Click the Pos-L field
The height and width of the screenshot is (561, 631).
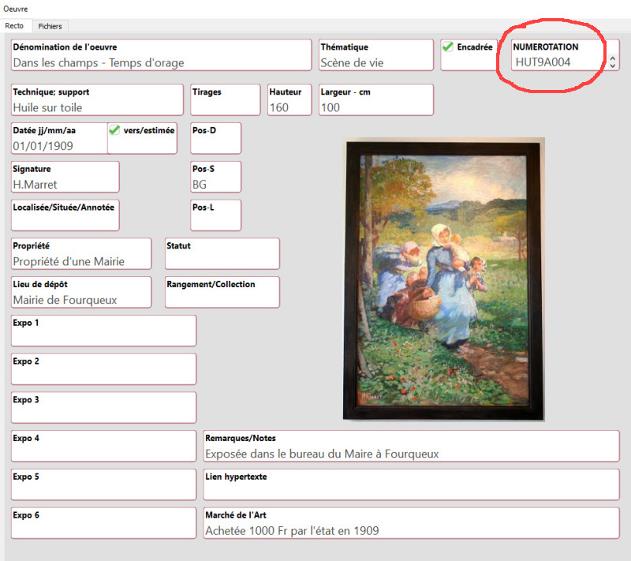coord(216,215)
